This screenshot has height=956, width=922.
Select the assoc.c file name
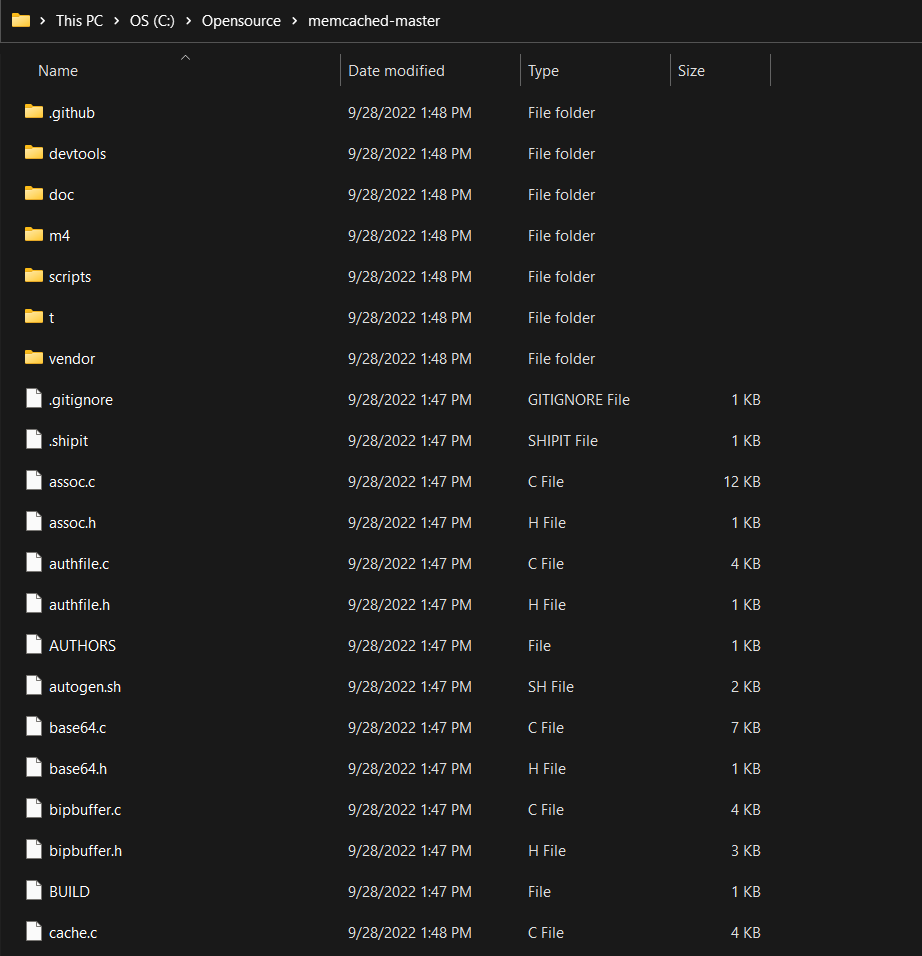tap(72, 482)
